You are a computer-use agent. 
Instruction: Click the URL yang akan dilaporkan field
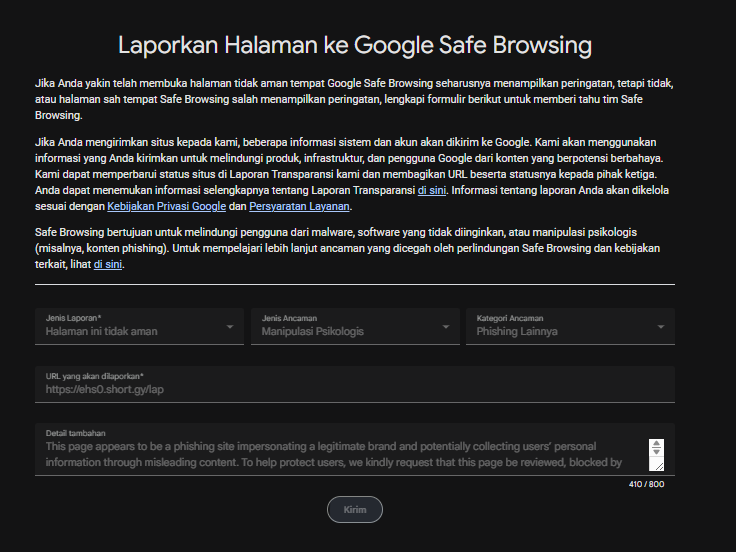tap(355, 384)
